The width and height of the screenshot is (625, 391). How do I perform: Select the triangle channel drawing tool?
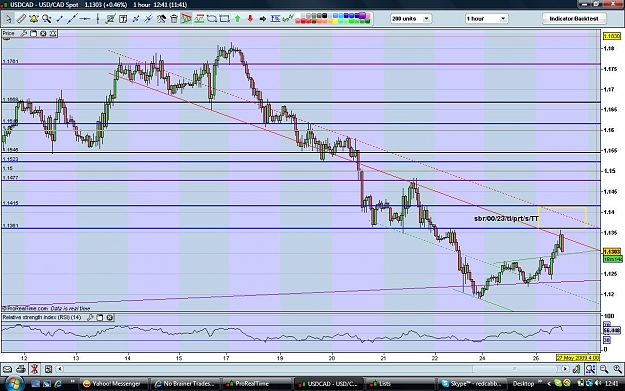tap(186, 19)
